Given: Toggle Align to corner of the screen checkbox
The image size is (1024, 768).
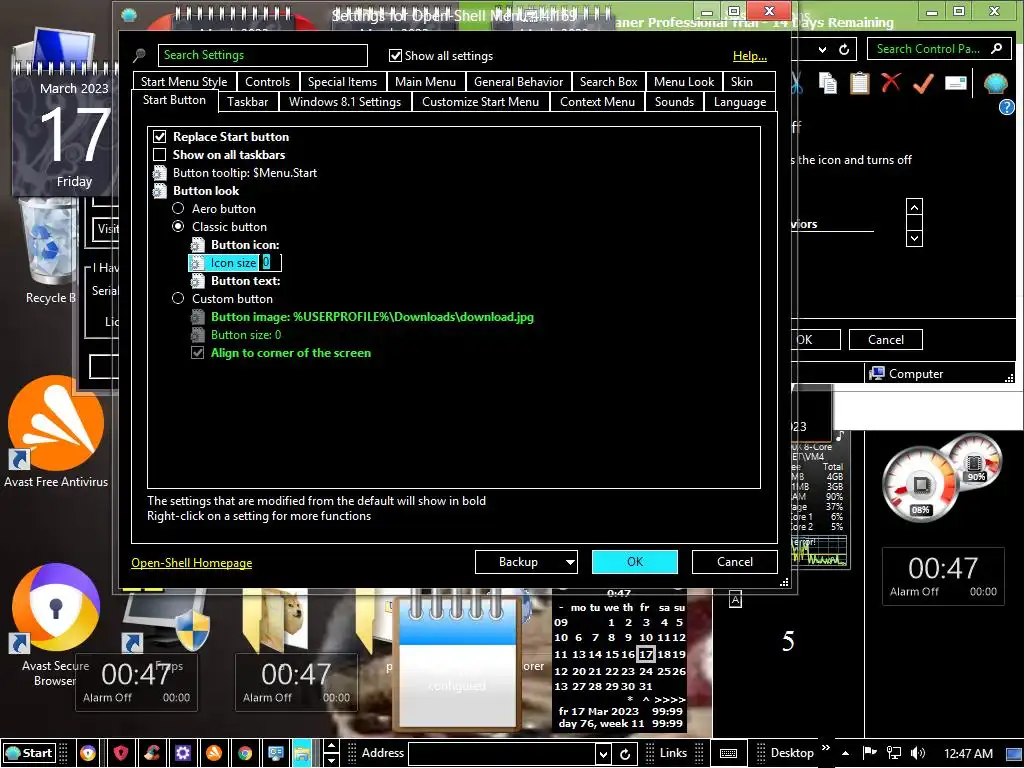Looking at the screenshot, I should tap(197, 353).
